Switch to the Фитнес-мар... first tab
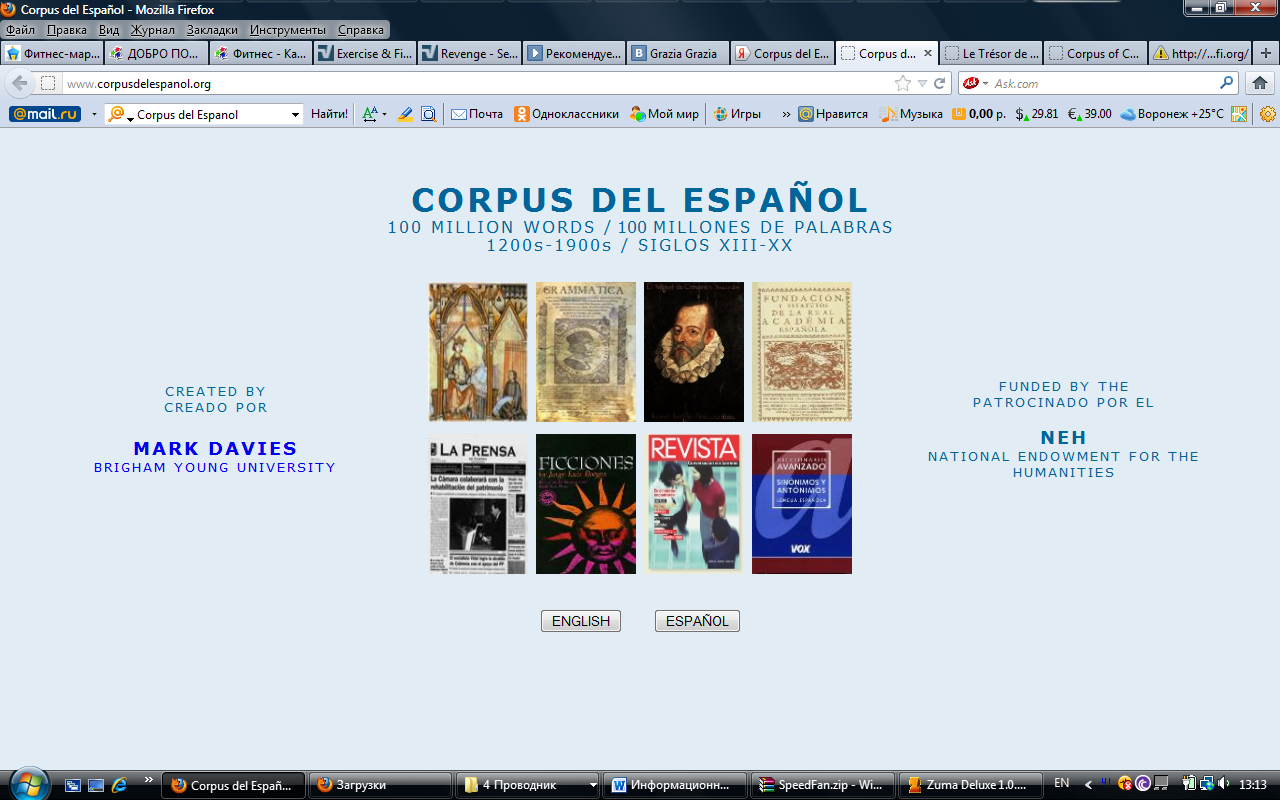This screenshot has height=800, width=1280. click(52, 53)
